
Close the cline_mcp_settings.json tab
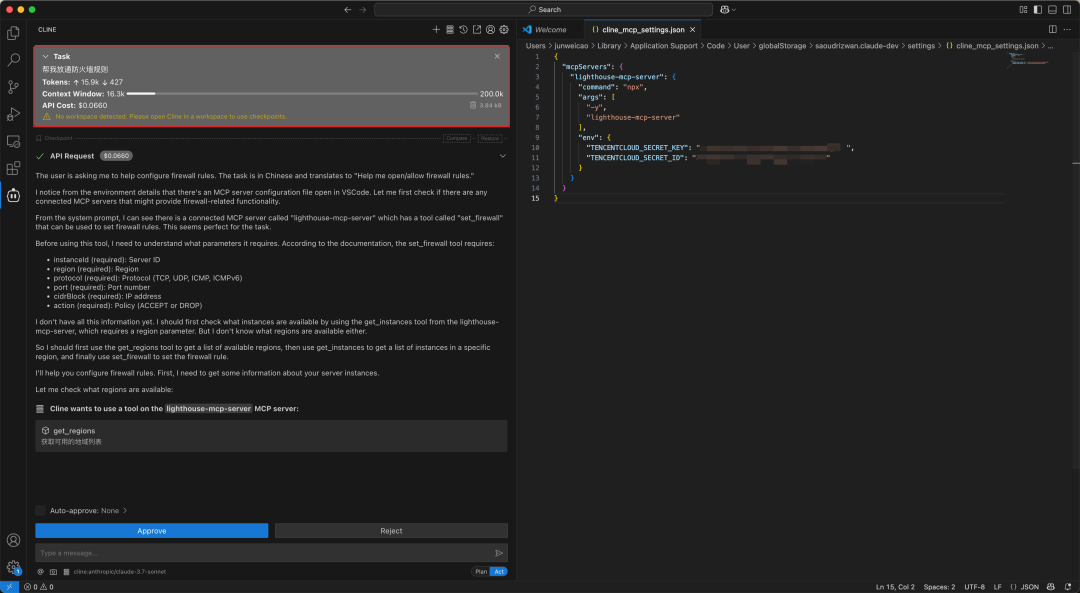692,30
